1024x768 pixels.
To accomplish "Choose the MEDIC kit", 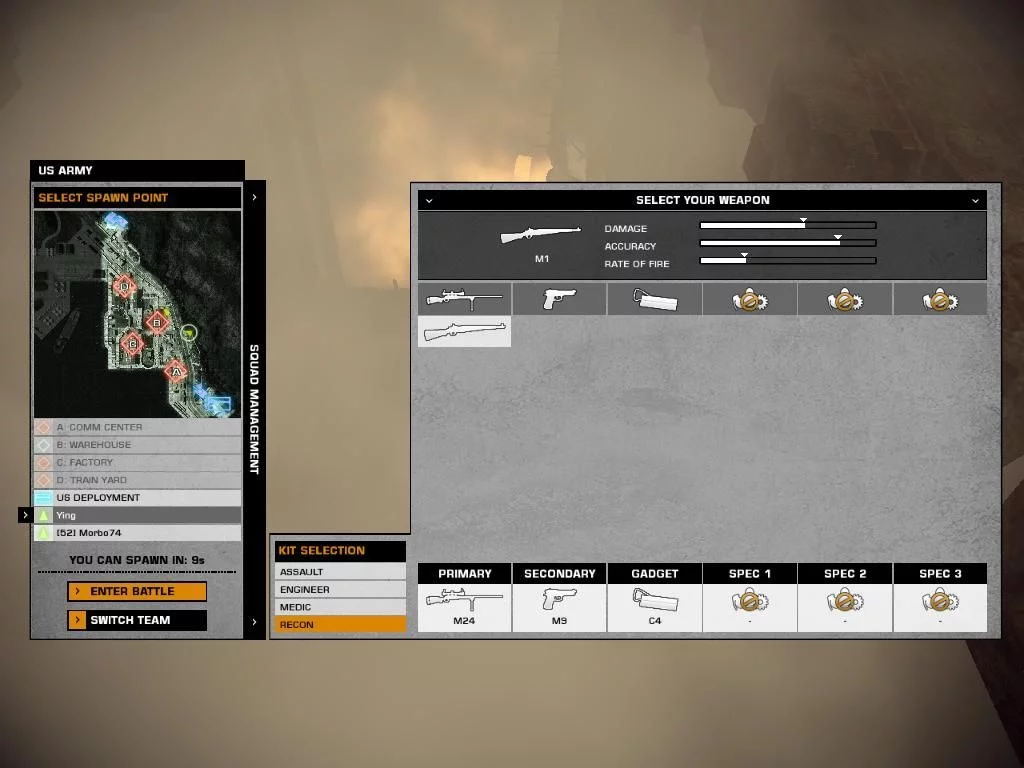I will pos(340,607).
